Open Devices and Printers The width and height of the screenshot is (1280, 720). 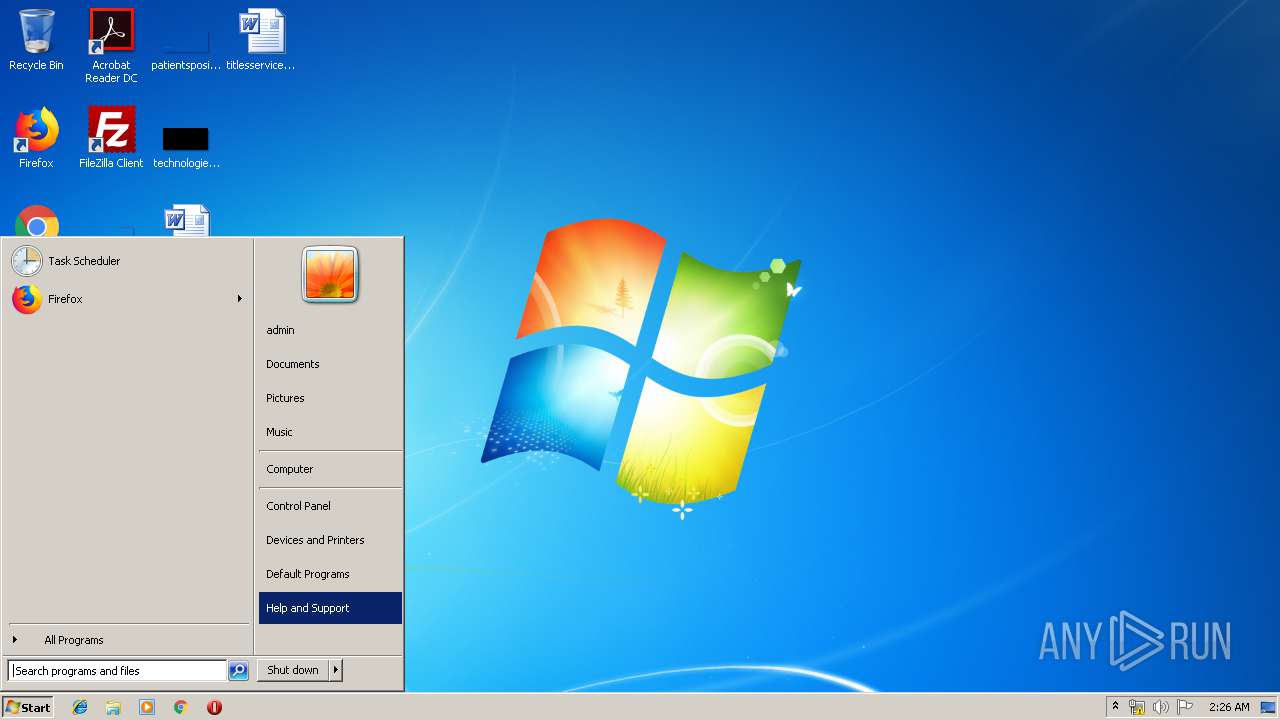click(330, 540)
